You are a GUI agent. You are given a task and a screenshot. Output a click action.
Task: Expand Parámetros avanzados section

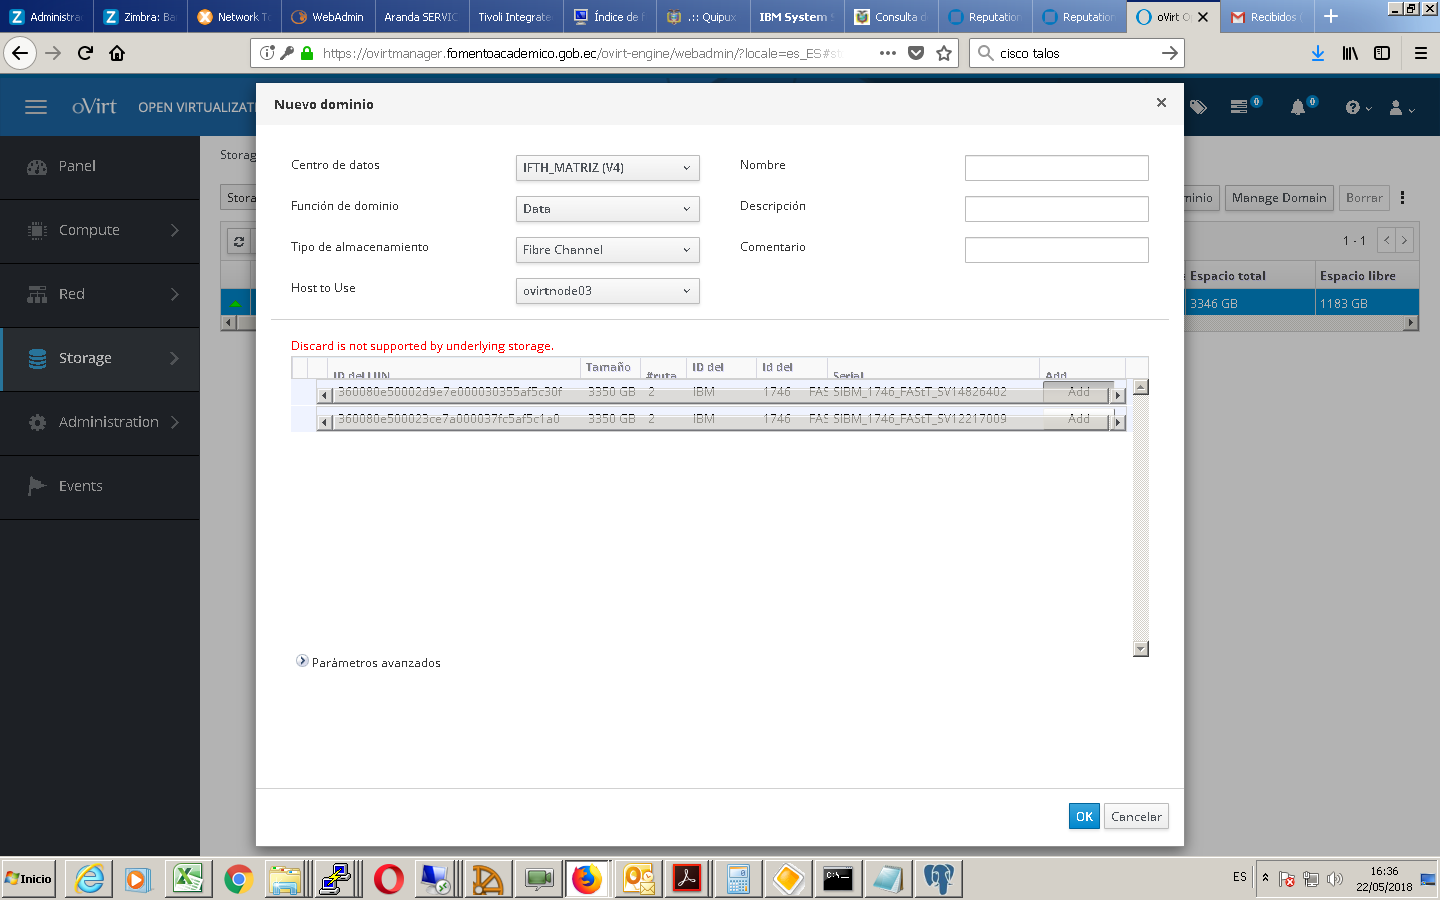click(302, 662)
